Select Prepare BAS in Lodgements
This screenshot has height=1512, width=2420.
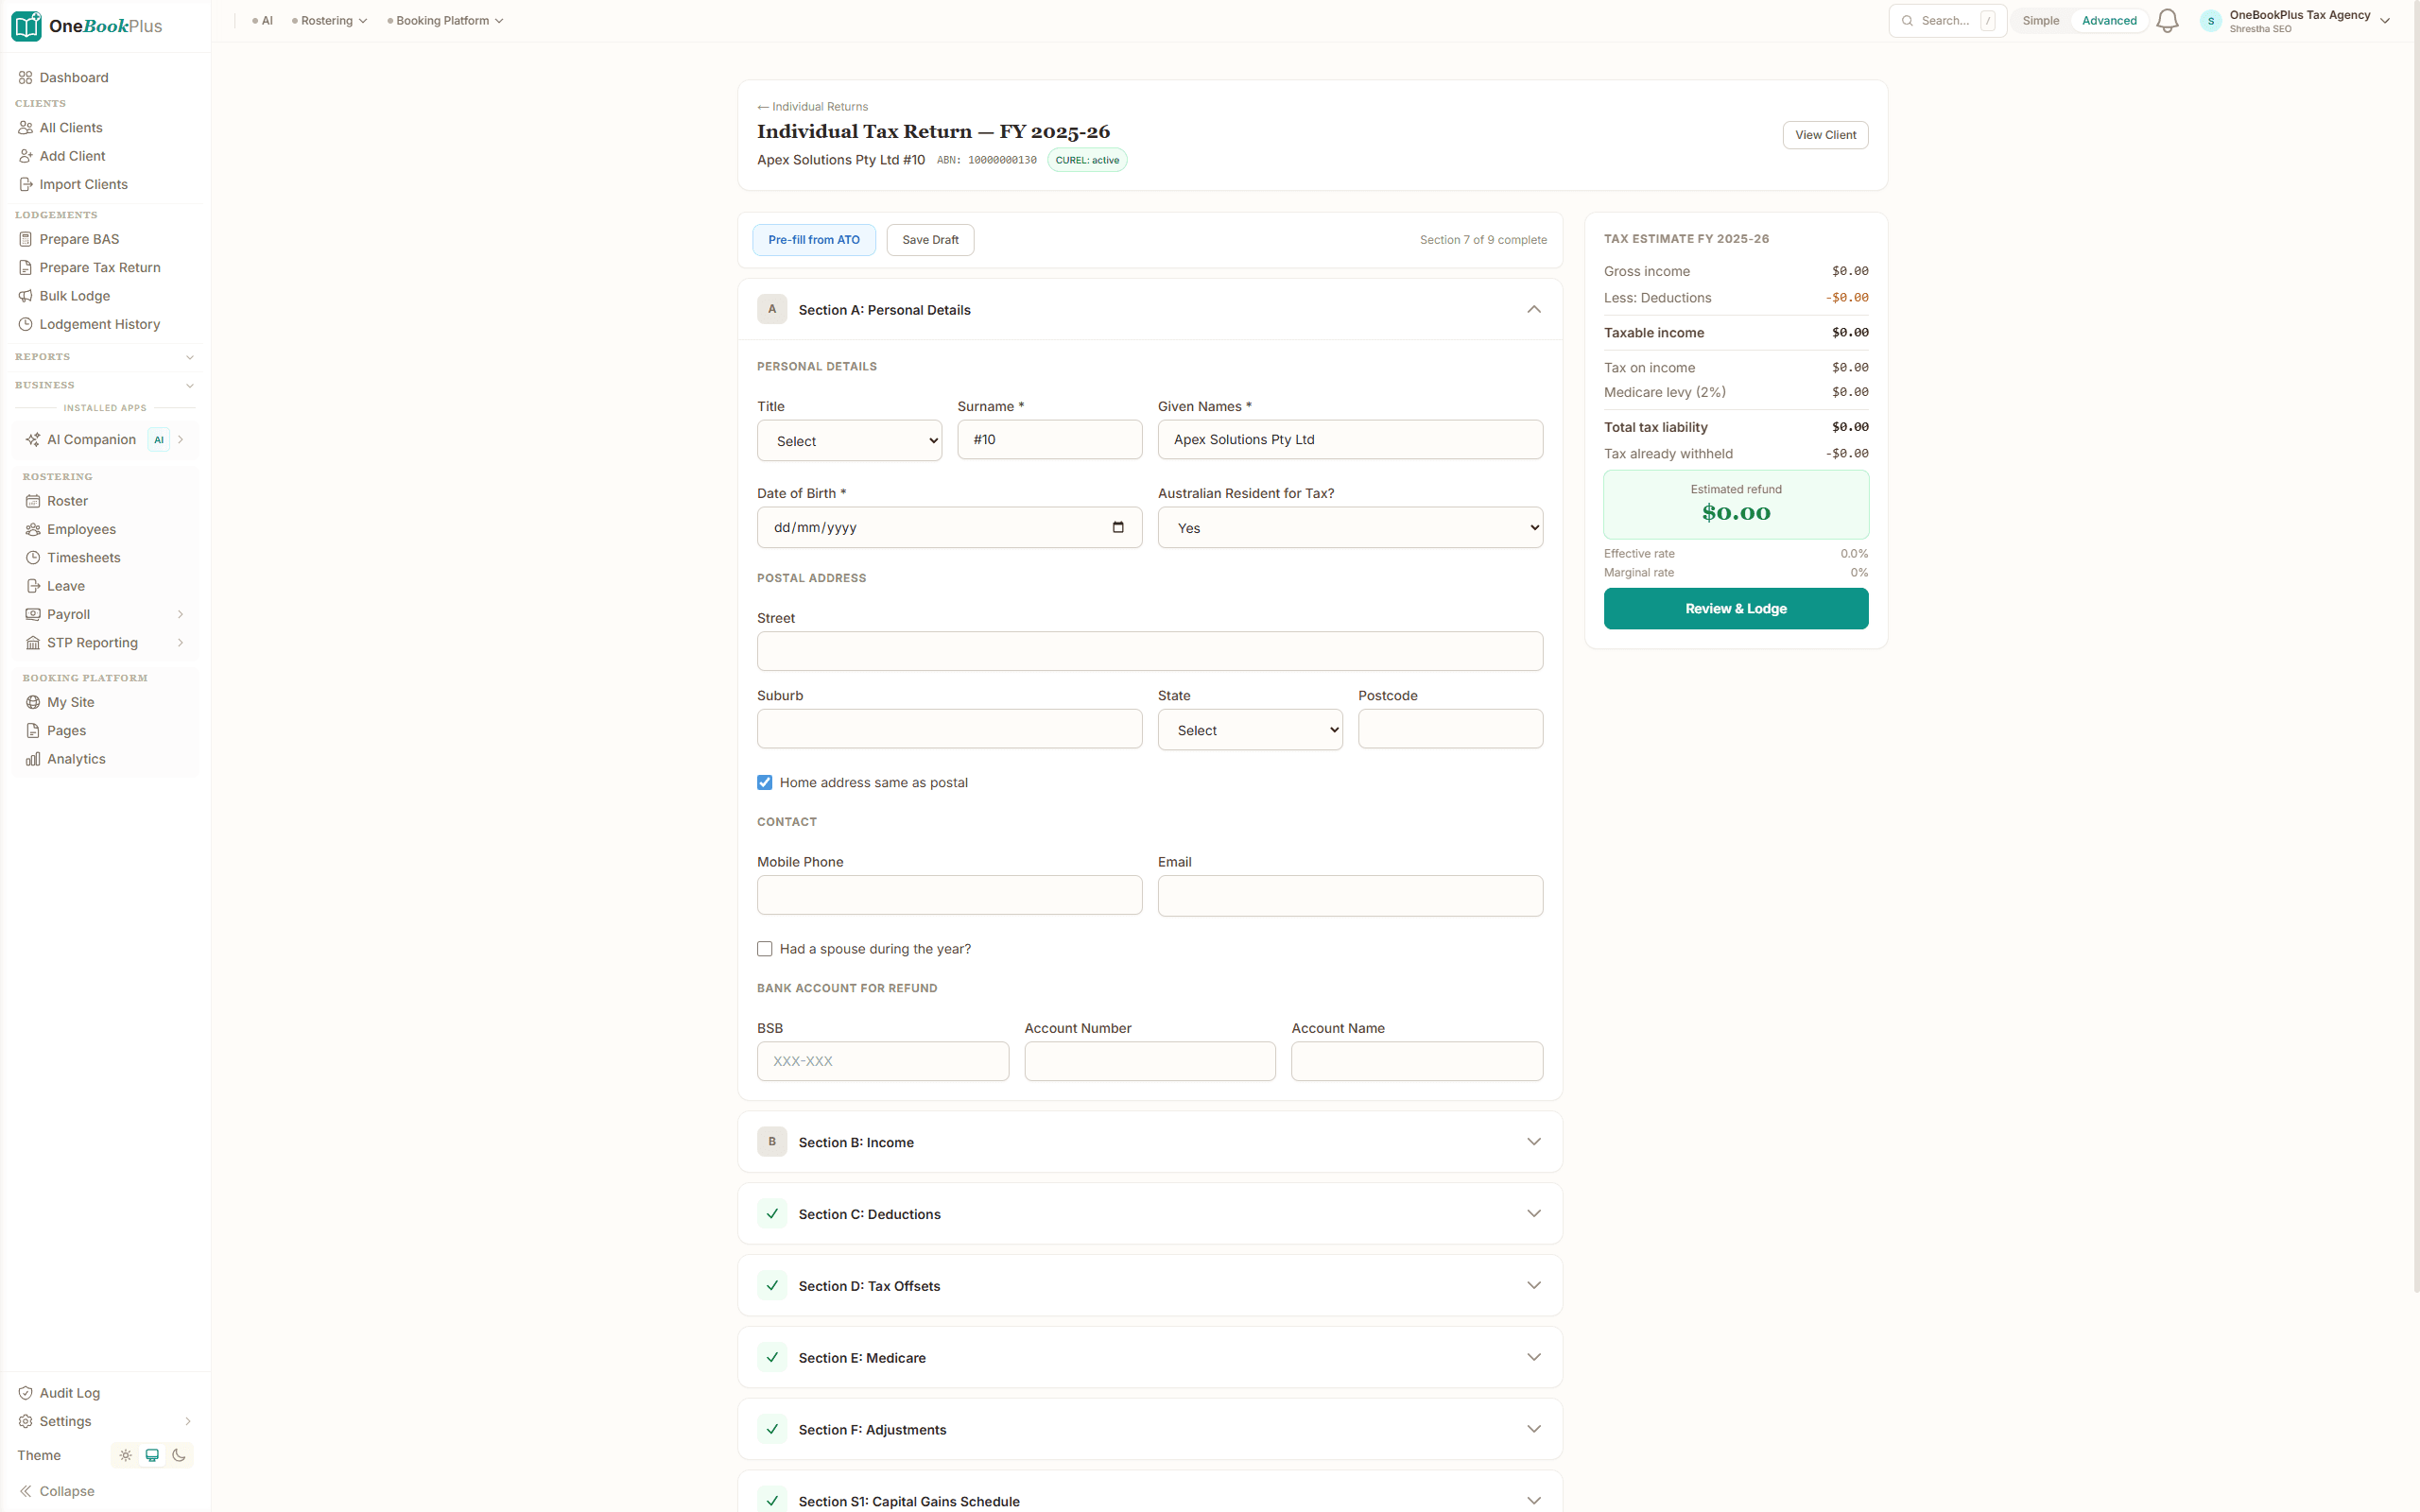tap(79, 239)
